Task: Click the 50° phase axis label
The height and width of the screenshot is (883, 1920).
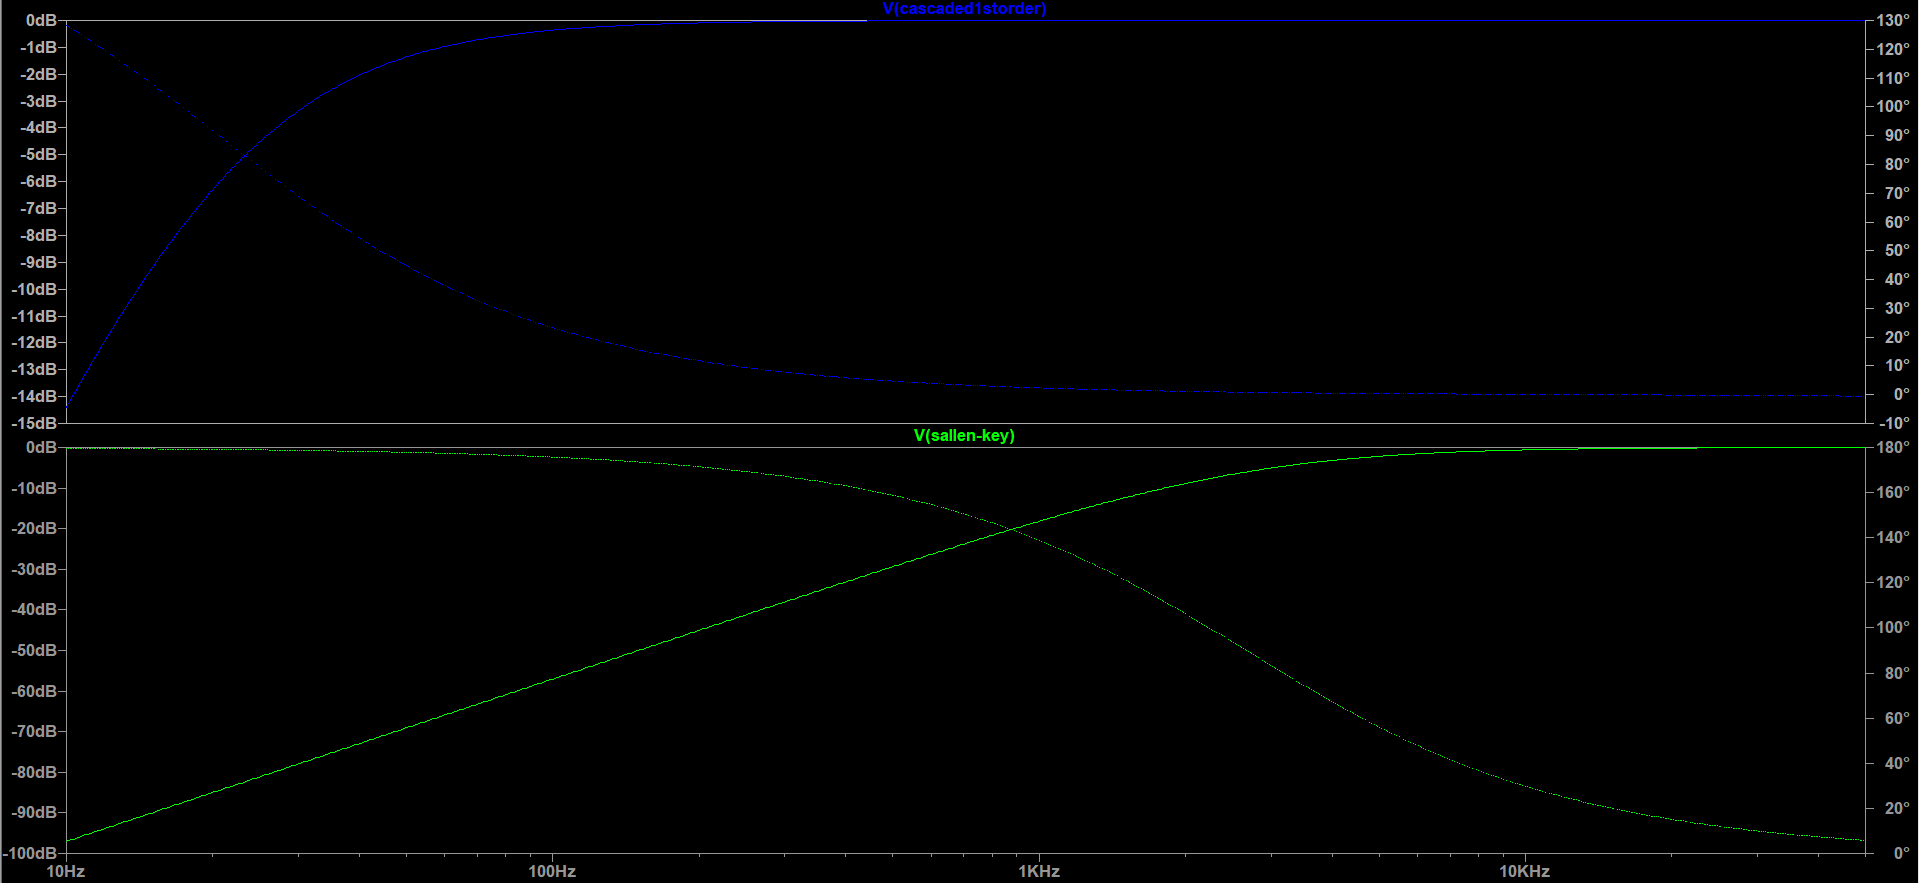Action: [x=1897, y=250]
